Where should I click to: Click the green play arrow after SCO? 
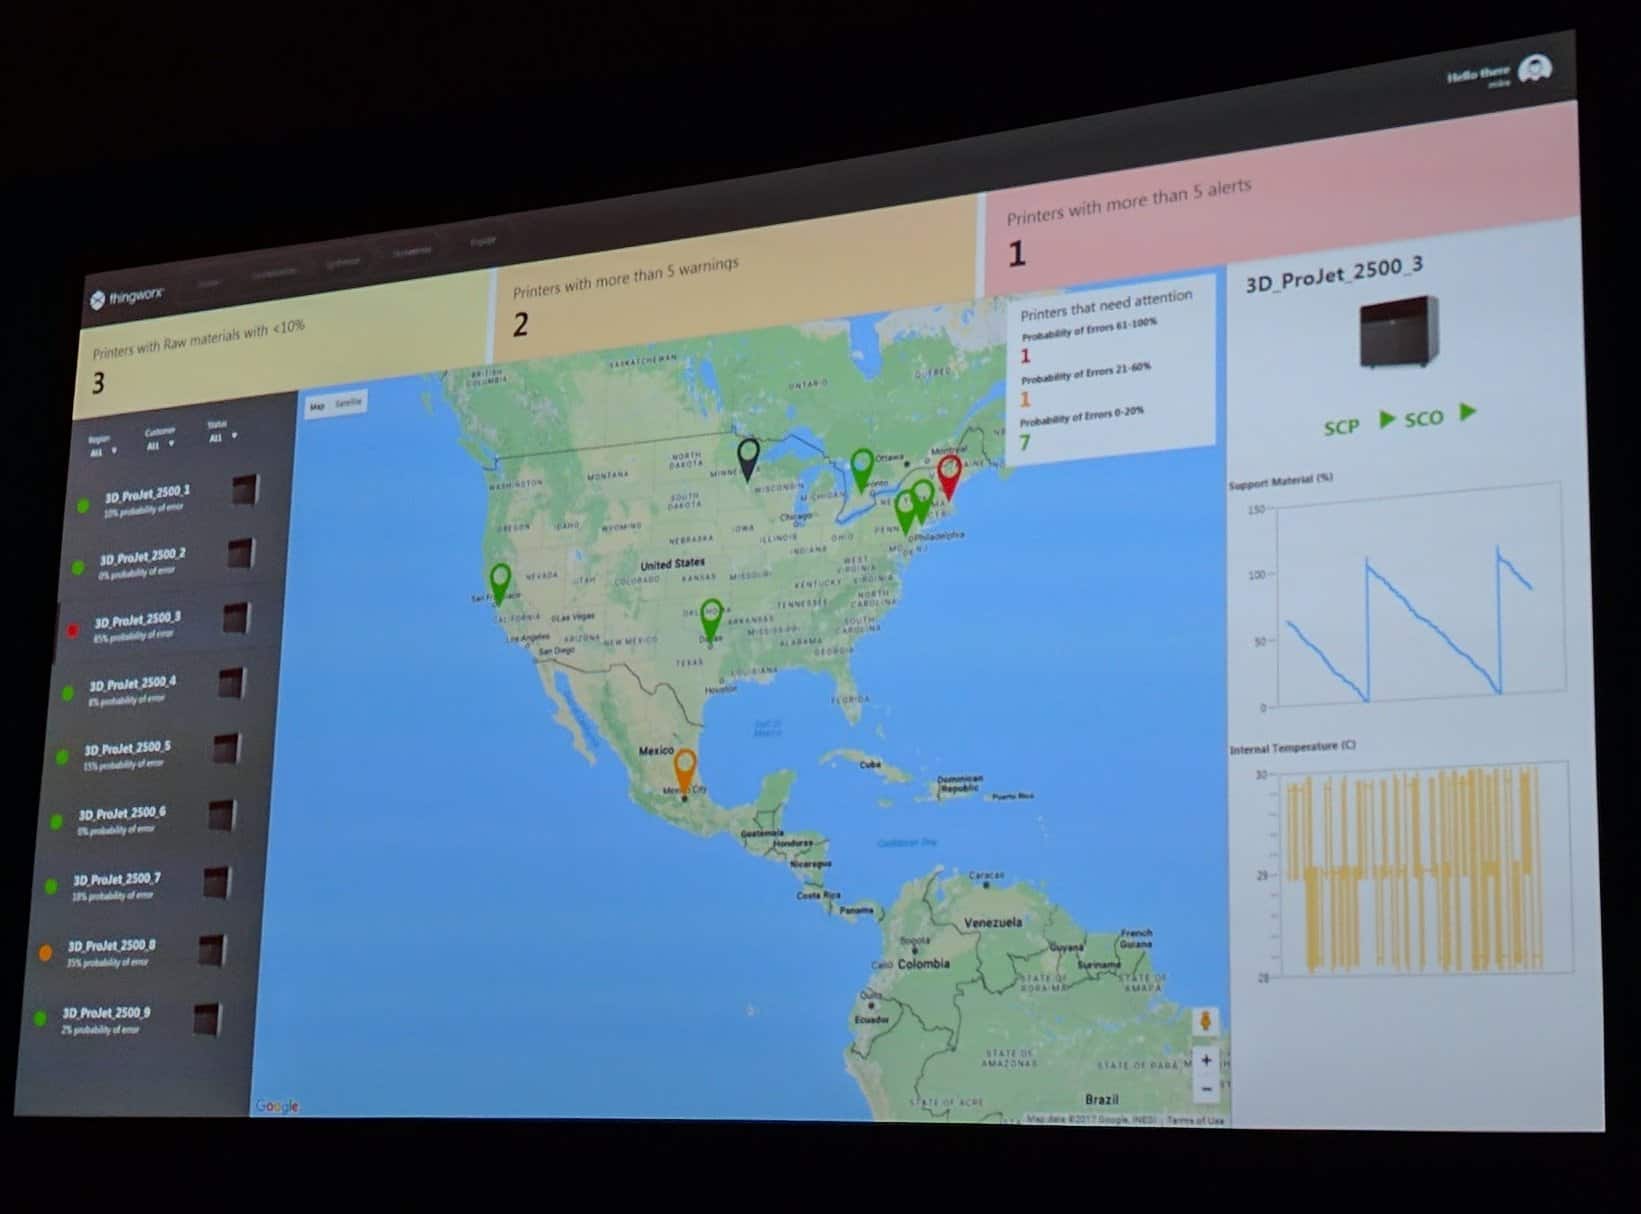(1467, 411)
